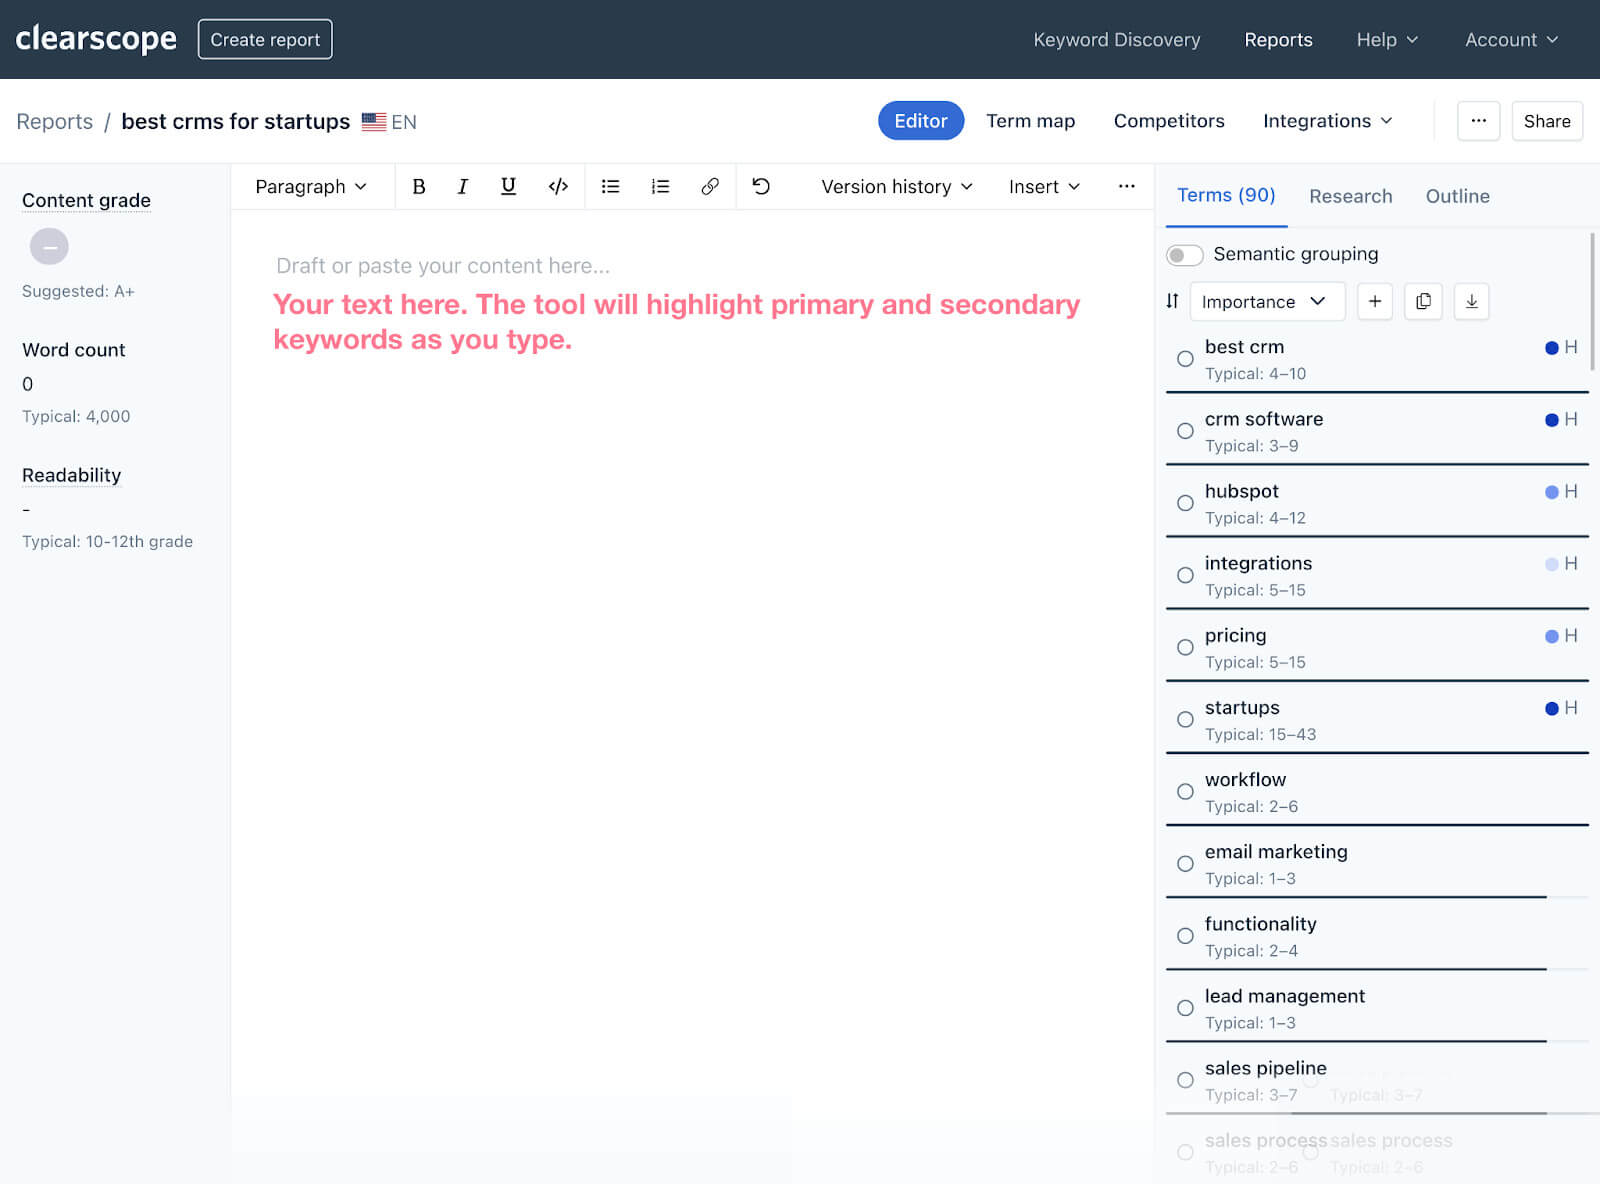1600x1184 pixels.
Task: Check off the 'hubspot' term
Action: (x=1185, y=503)
